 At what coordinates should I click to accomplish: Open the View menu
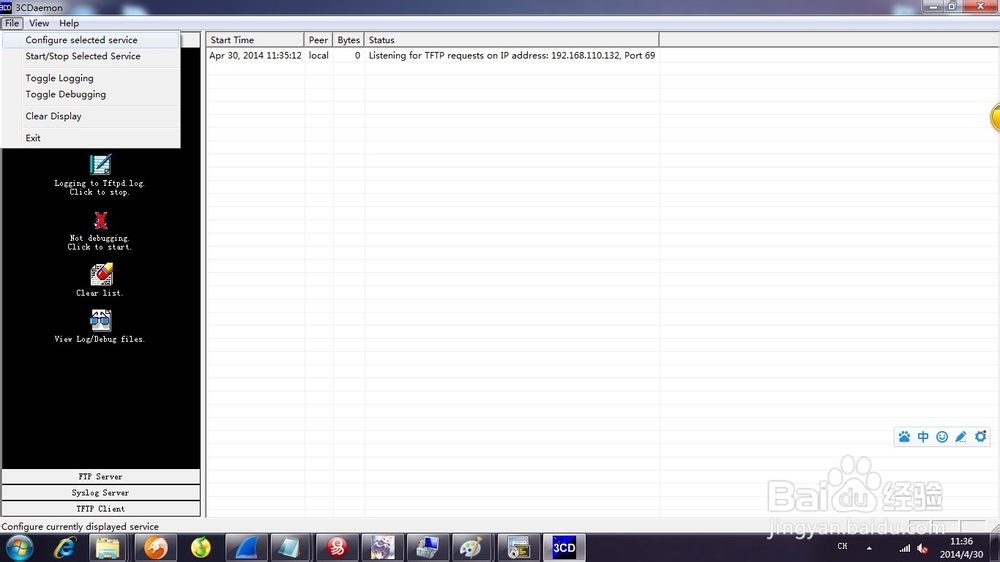tap(39, 23)
